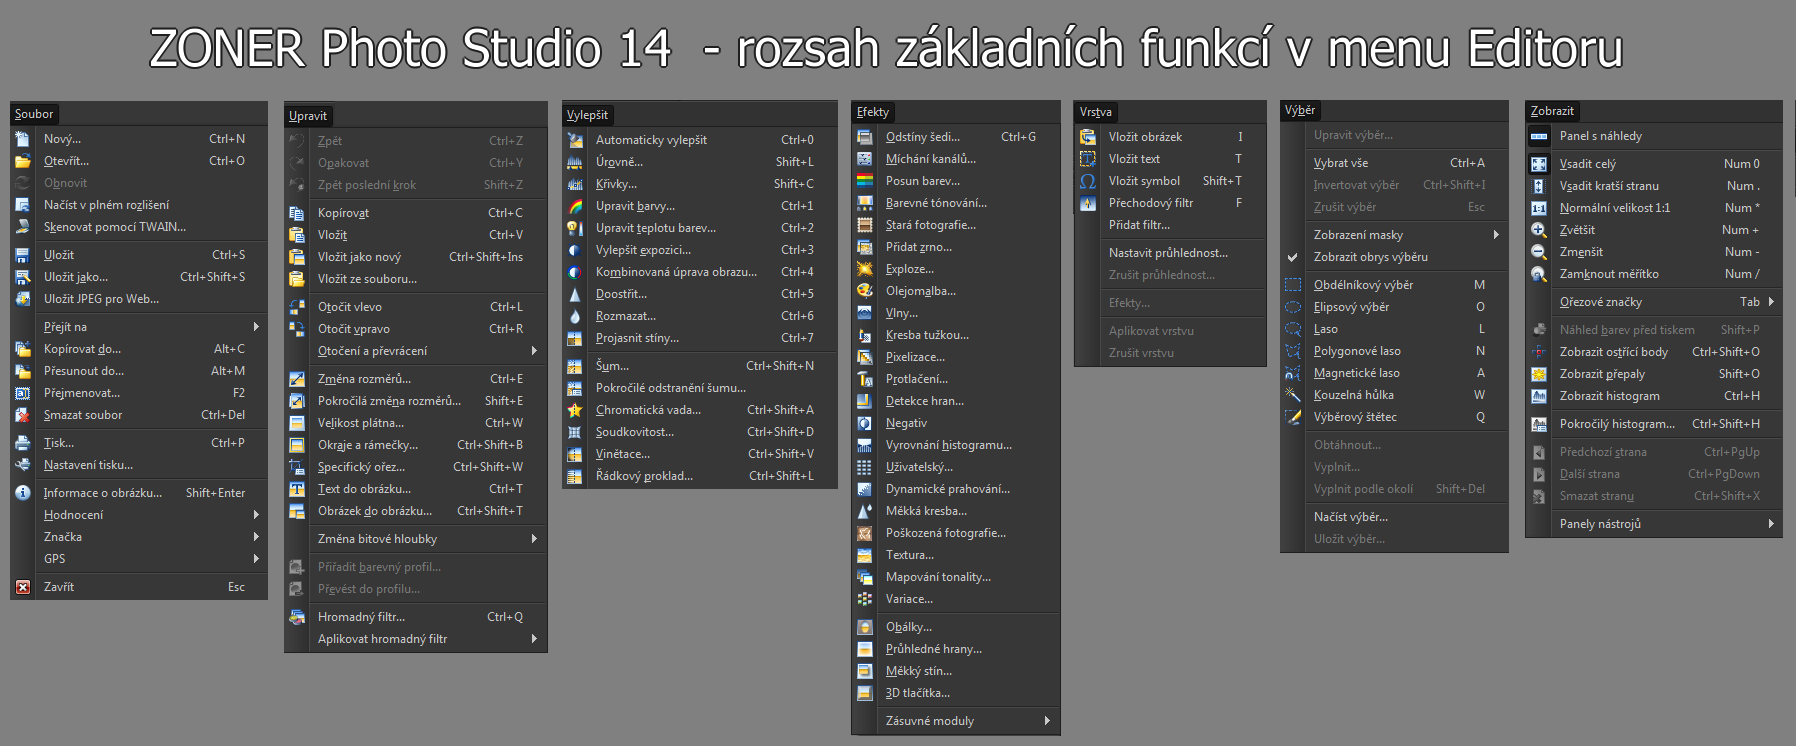This screenshot has height=746, width=1796.
Task: Click the Text do obrázku icon
Action: point(297,489)
